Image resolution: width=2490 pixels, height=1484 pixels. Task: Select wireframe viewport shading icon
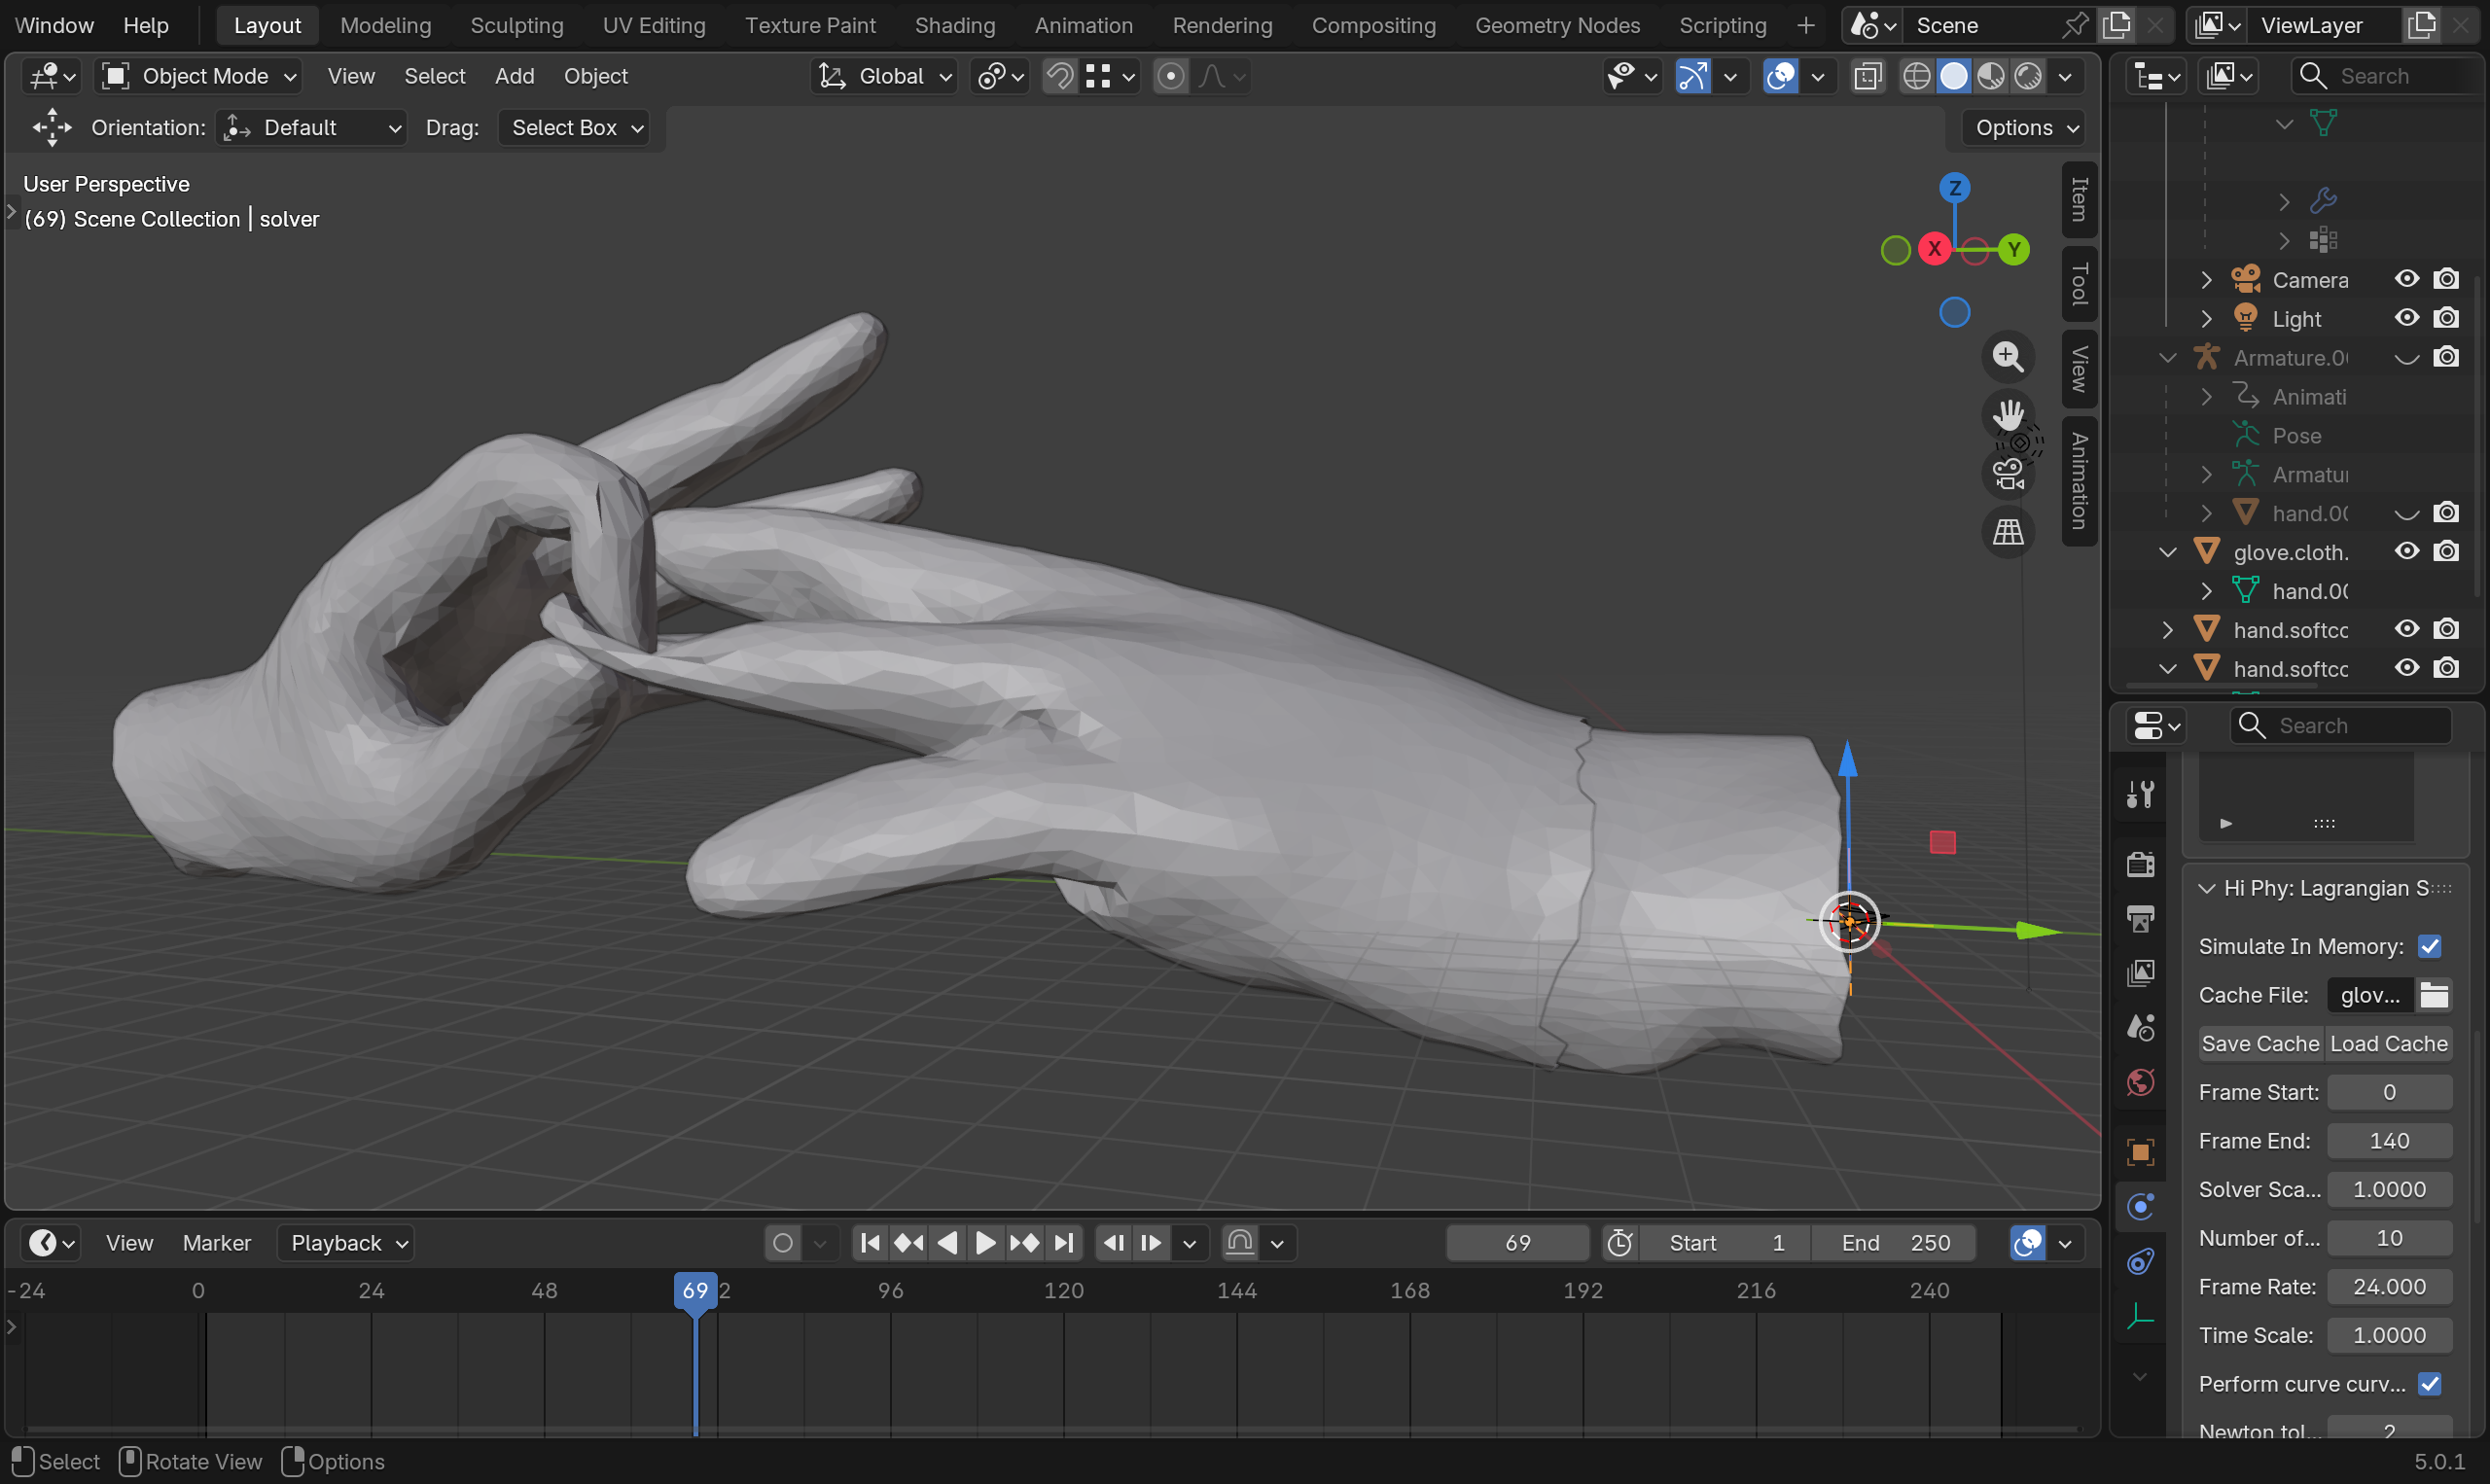click(1916, 76)
